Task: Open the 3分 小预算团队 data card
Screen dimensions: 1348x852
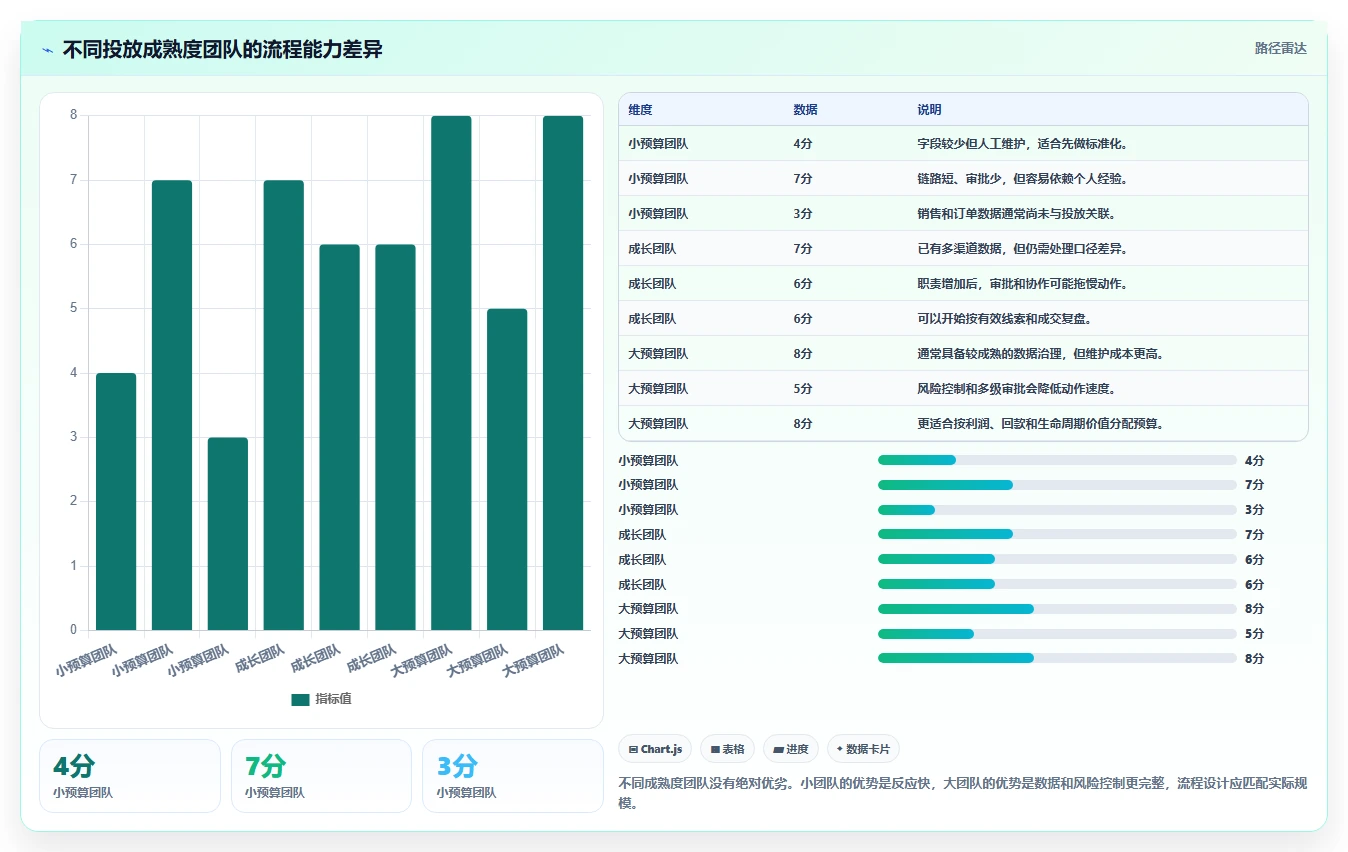Action: pyautogui.click(x=513, y=776)
